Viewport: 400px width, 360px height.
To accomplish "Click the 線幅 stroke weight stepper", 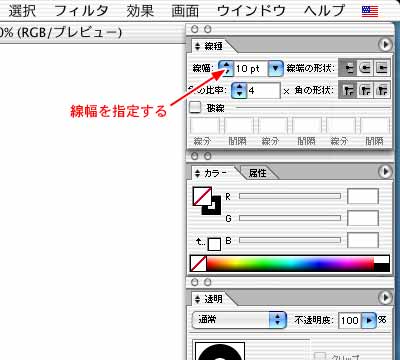I will pyautogui.click(x=226, y=68).
